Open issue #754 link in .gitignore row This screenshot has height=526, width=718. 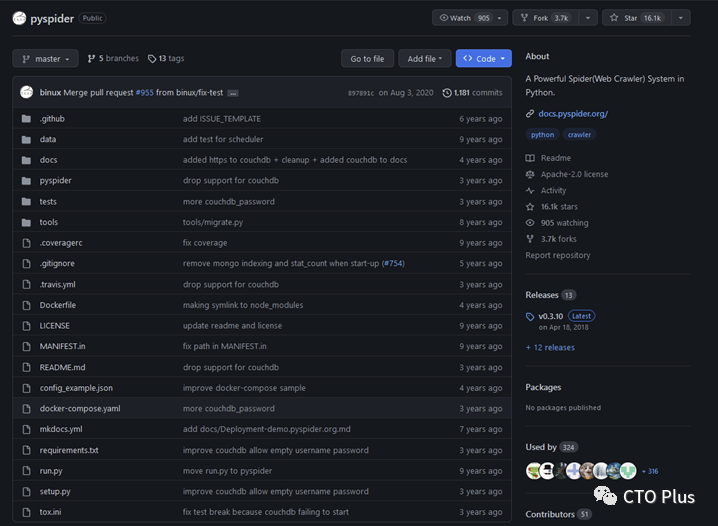393,264
